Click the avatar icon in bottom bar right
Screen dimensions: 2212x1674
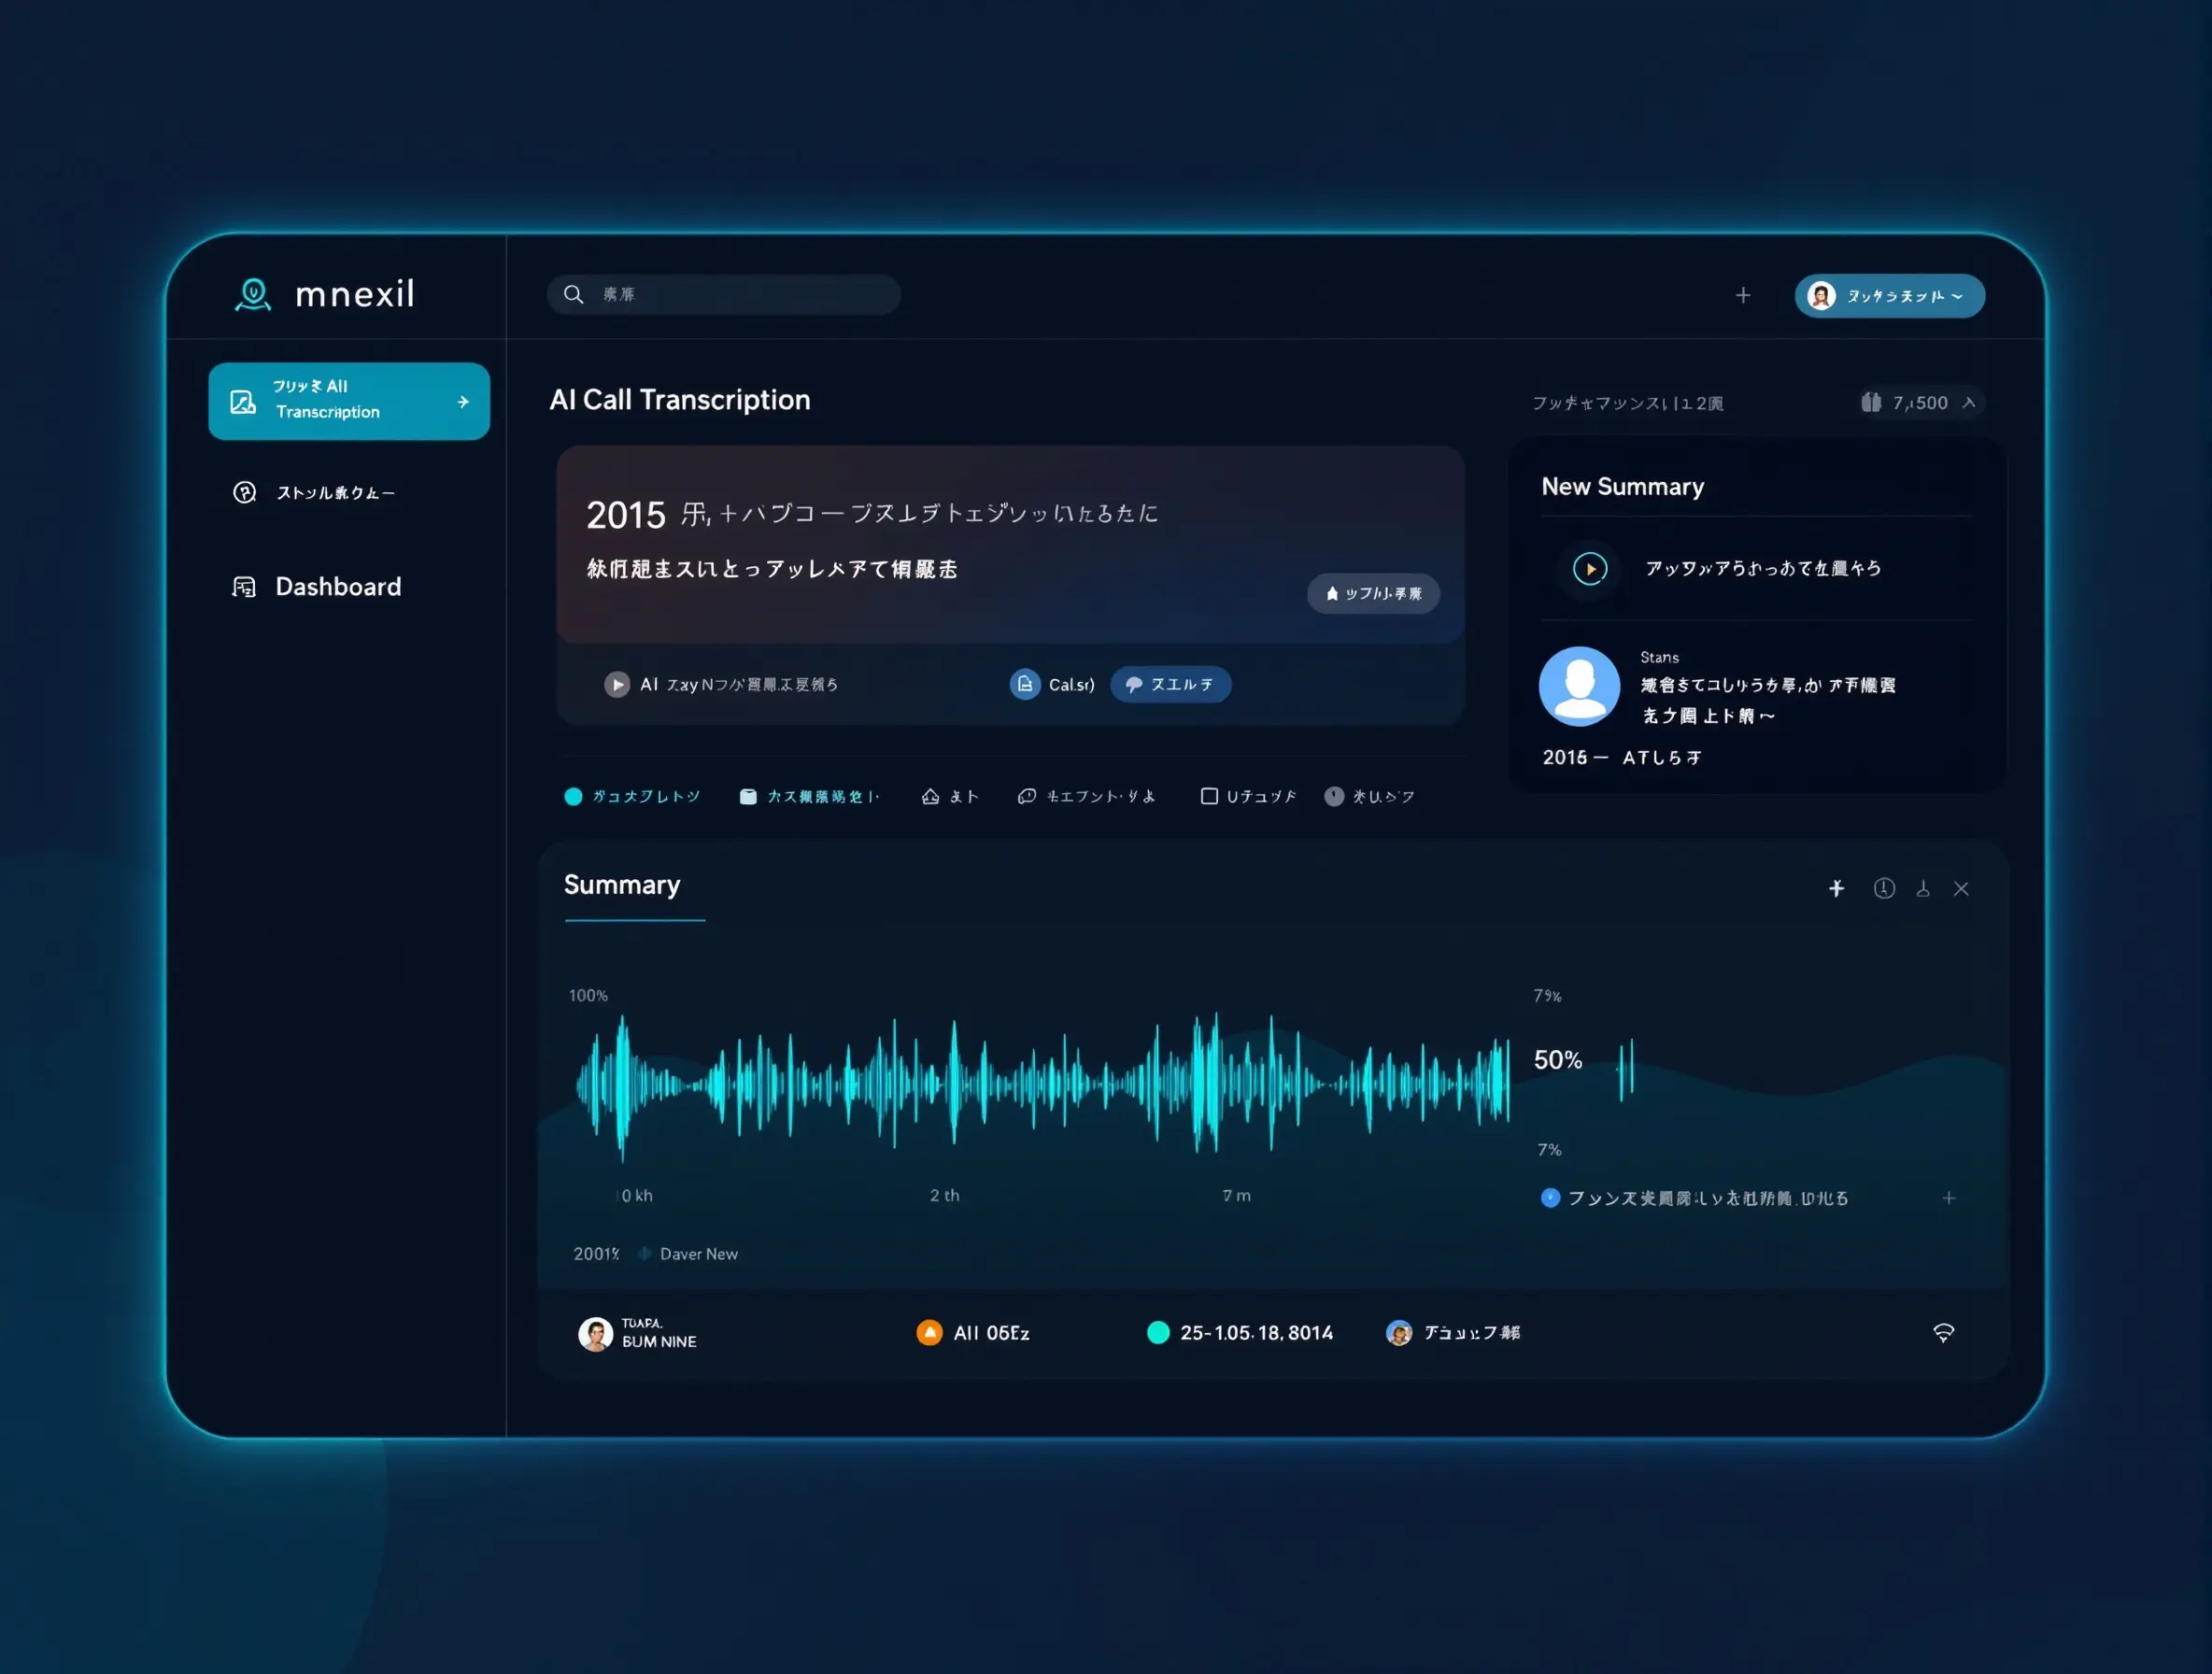(1399, 1334)
